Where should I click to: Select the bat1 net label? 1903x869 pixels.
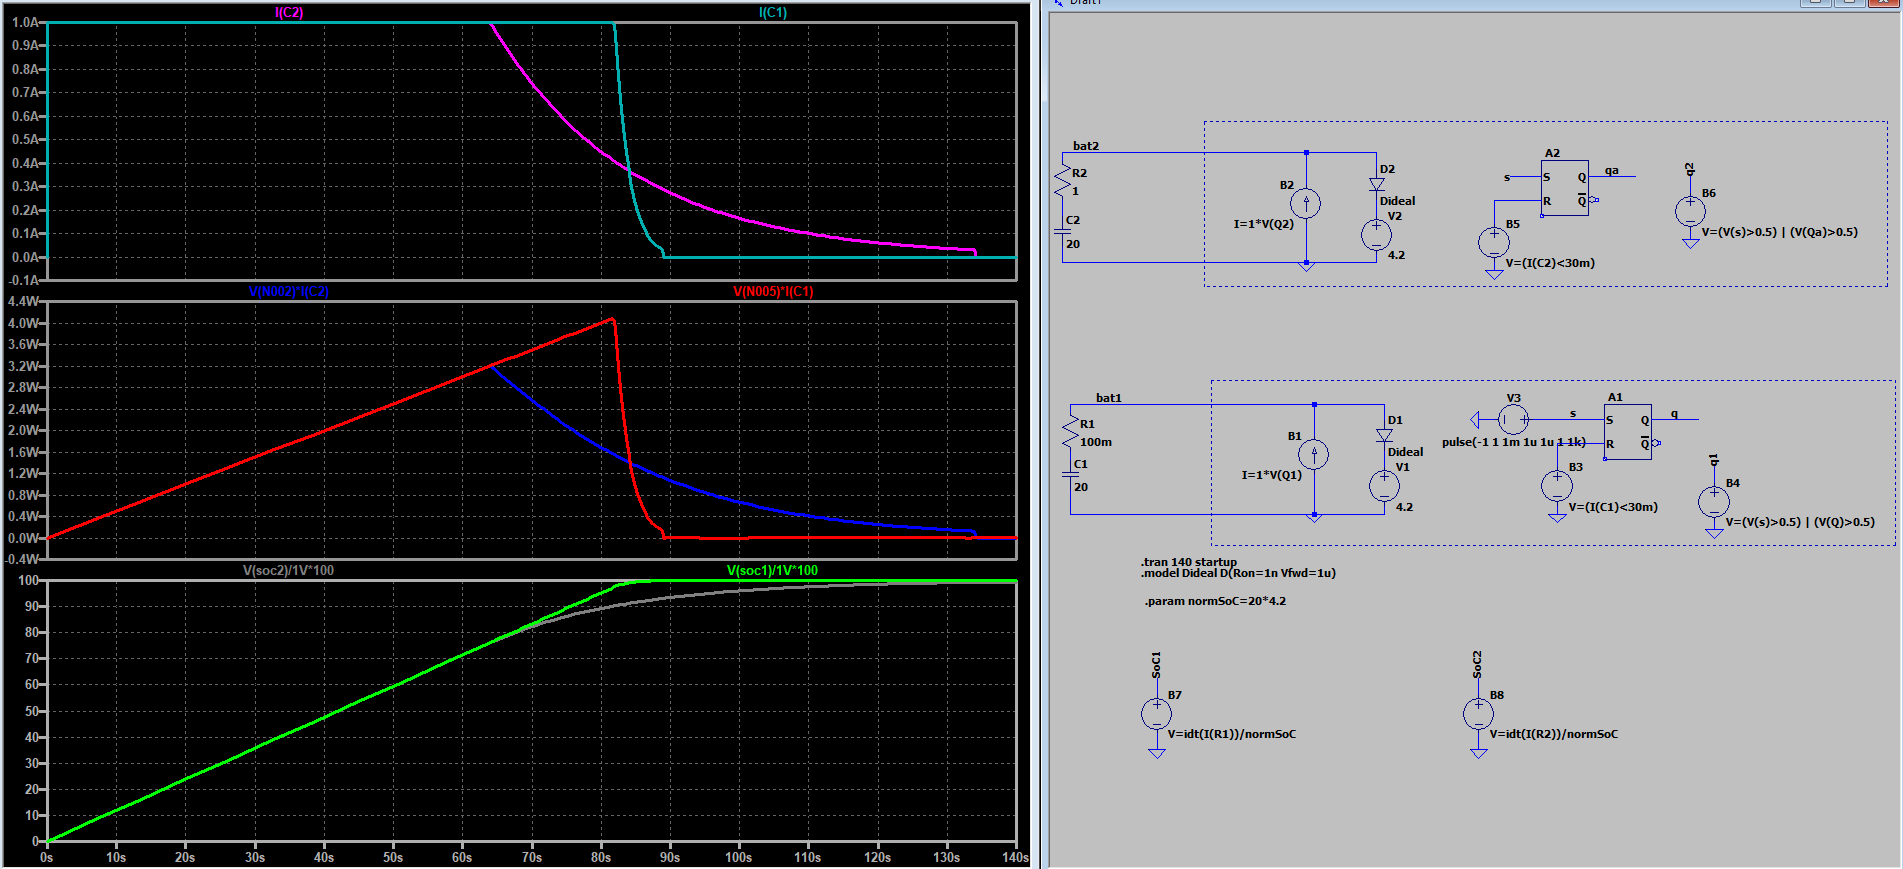[x=1109, y=398]
